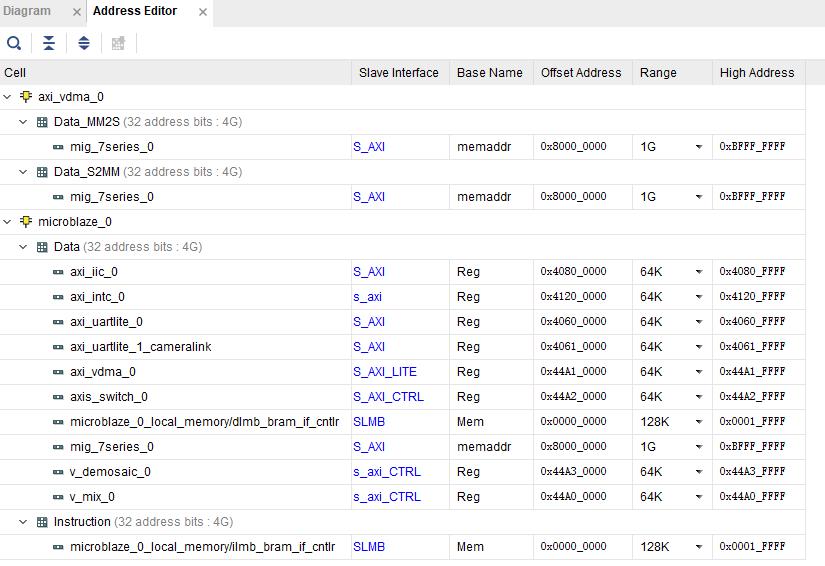Image resolution: width=825 pixels, height=566 pixels.
Task: Sort by the Range column header
Action: coord(672,73)
